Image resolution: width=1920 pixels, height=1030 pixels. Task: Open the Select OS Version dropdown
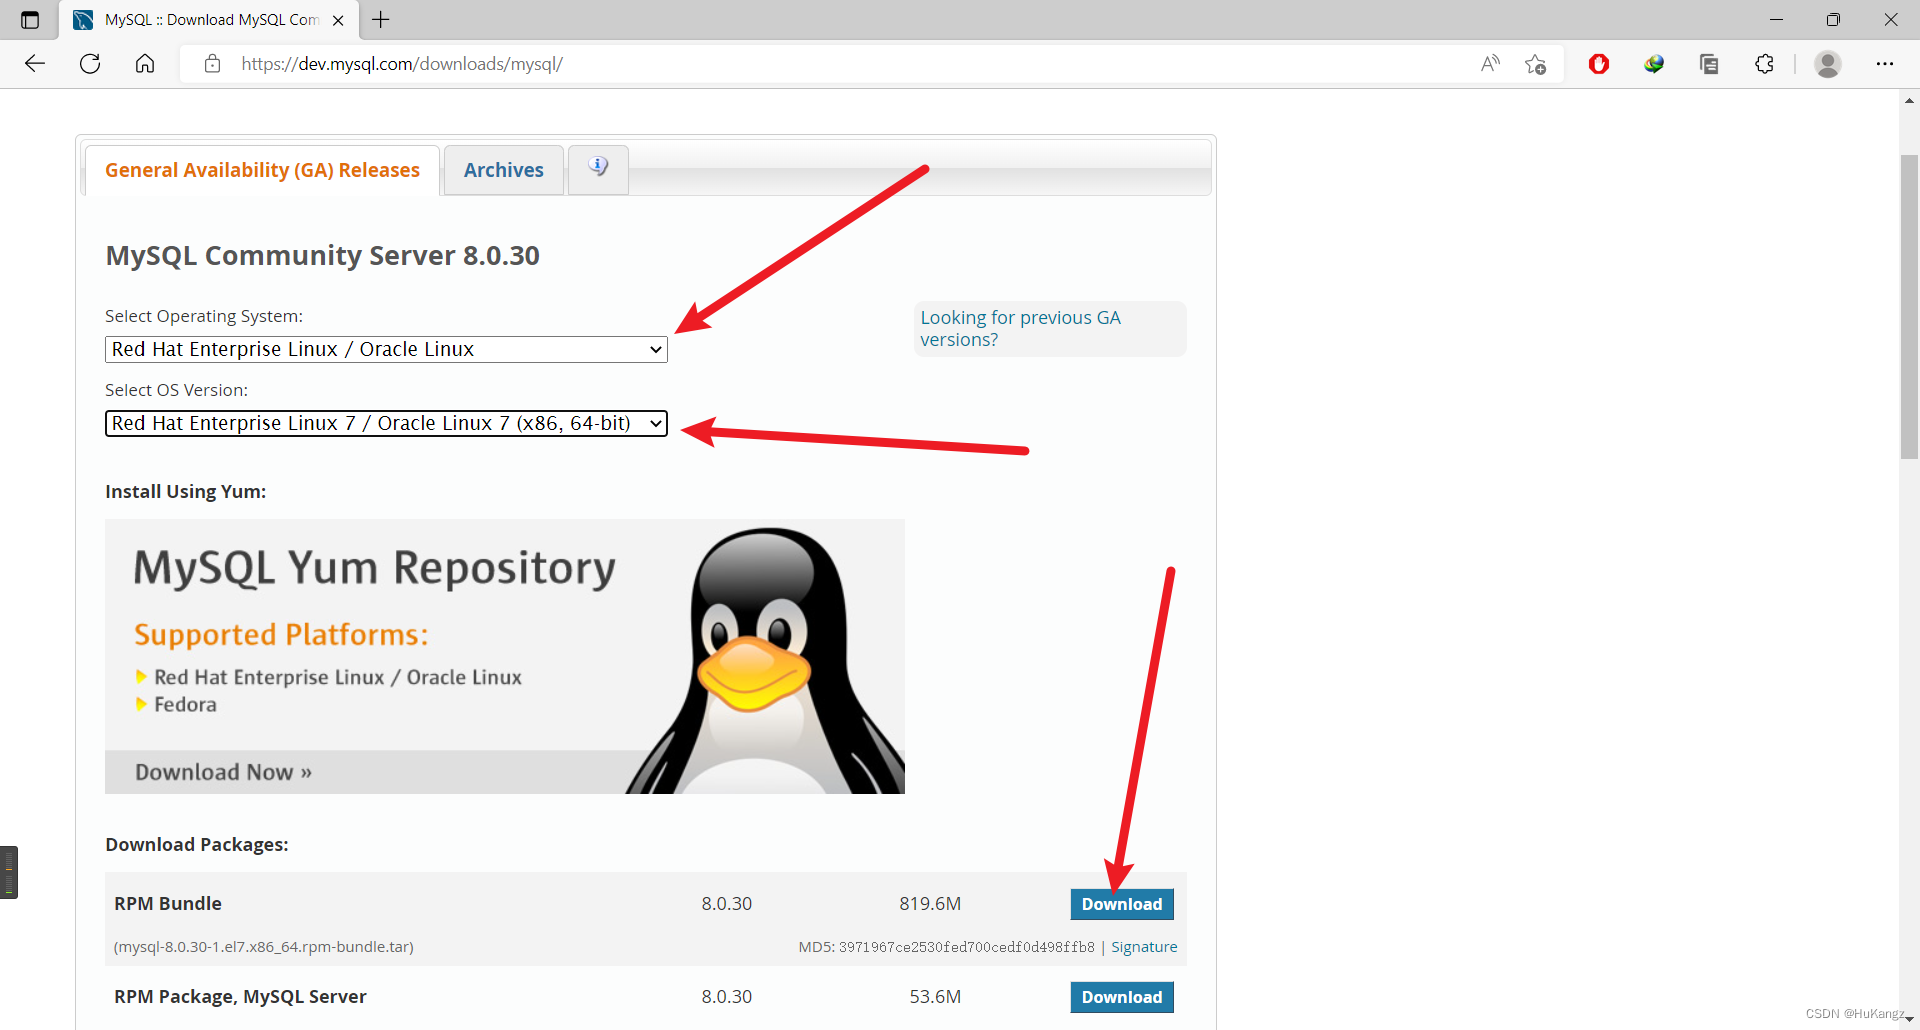tap(386, 423)
